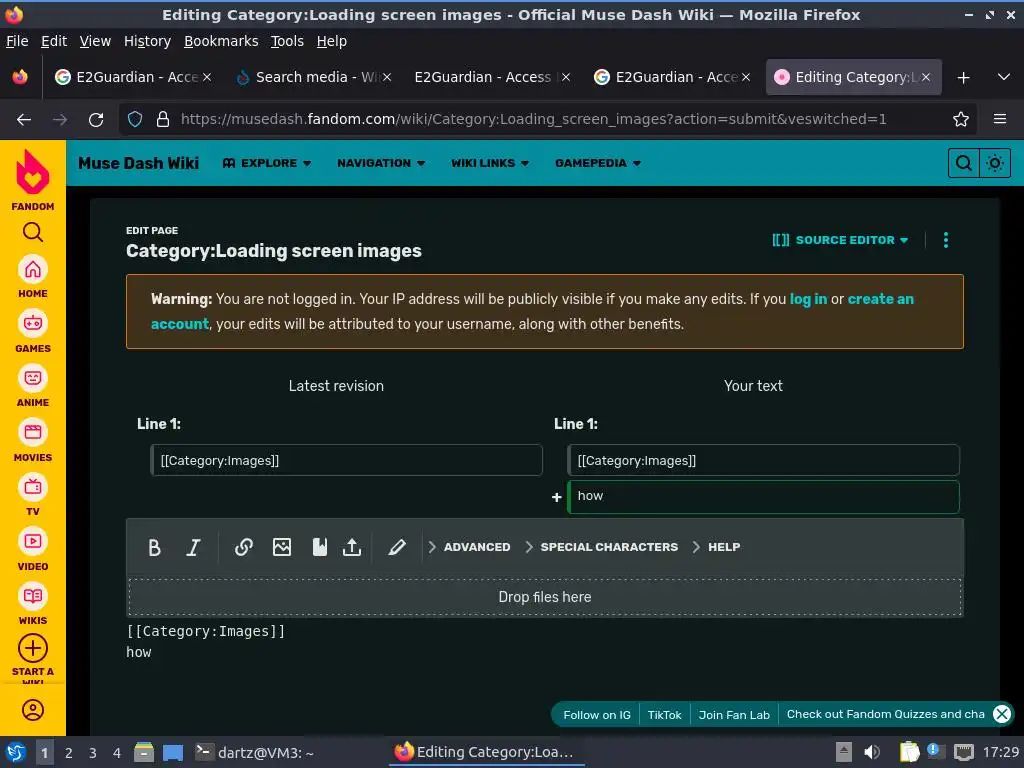Screen dimensions: 1024x768
Task: Insert an image via the picture icon
Action: (x=281, y=547)
